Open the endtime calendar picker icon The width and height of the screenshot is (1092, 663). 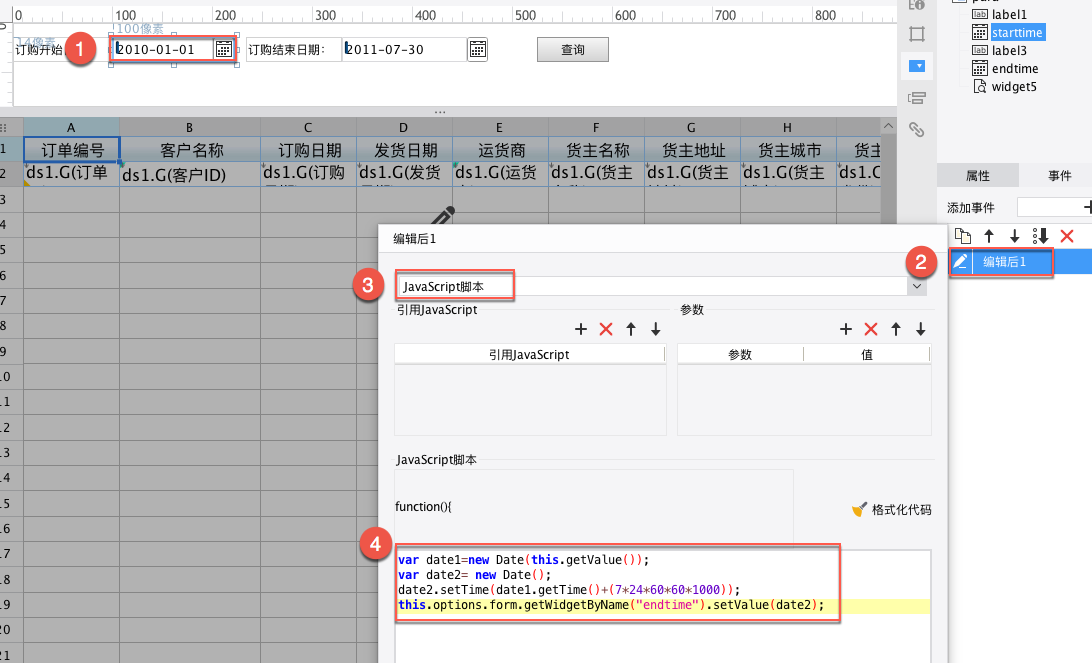coord(478,49)
